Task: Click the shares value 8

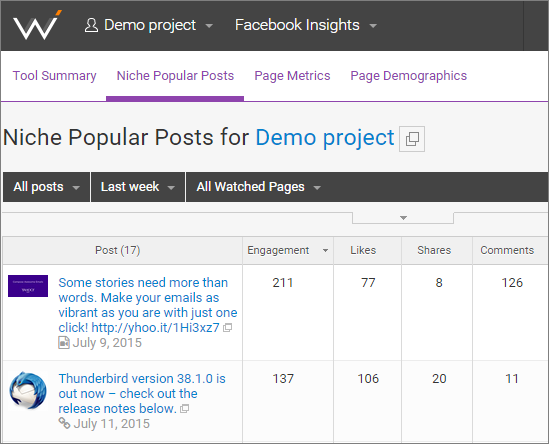Action: tap(439, 283)
